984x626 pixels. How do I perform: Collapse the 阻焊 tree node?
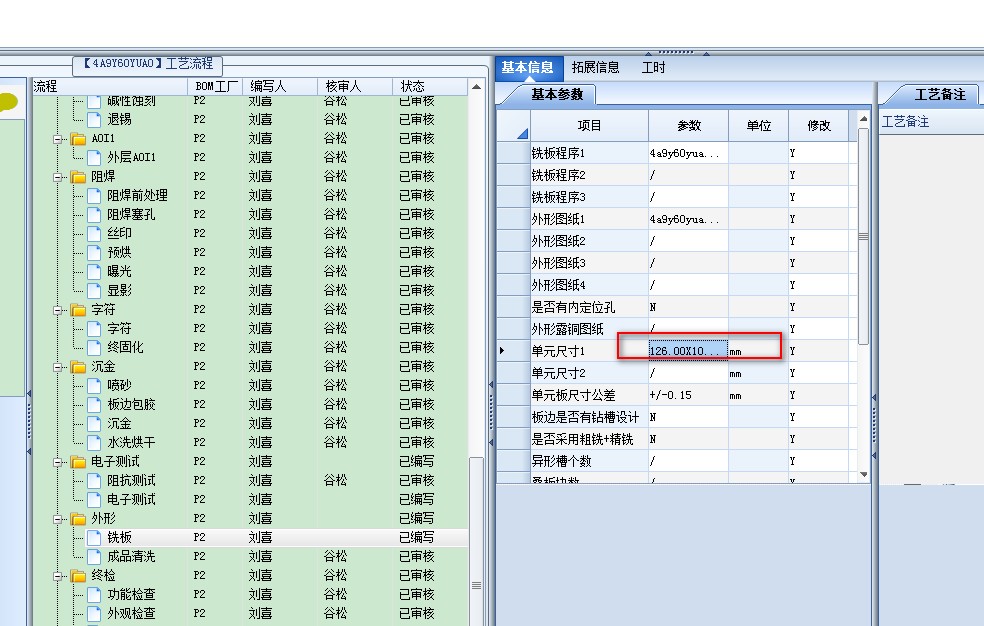(x=58, y=177)
